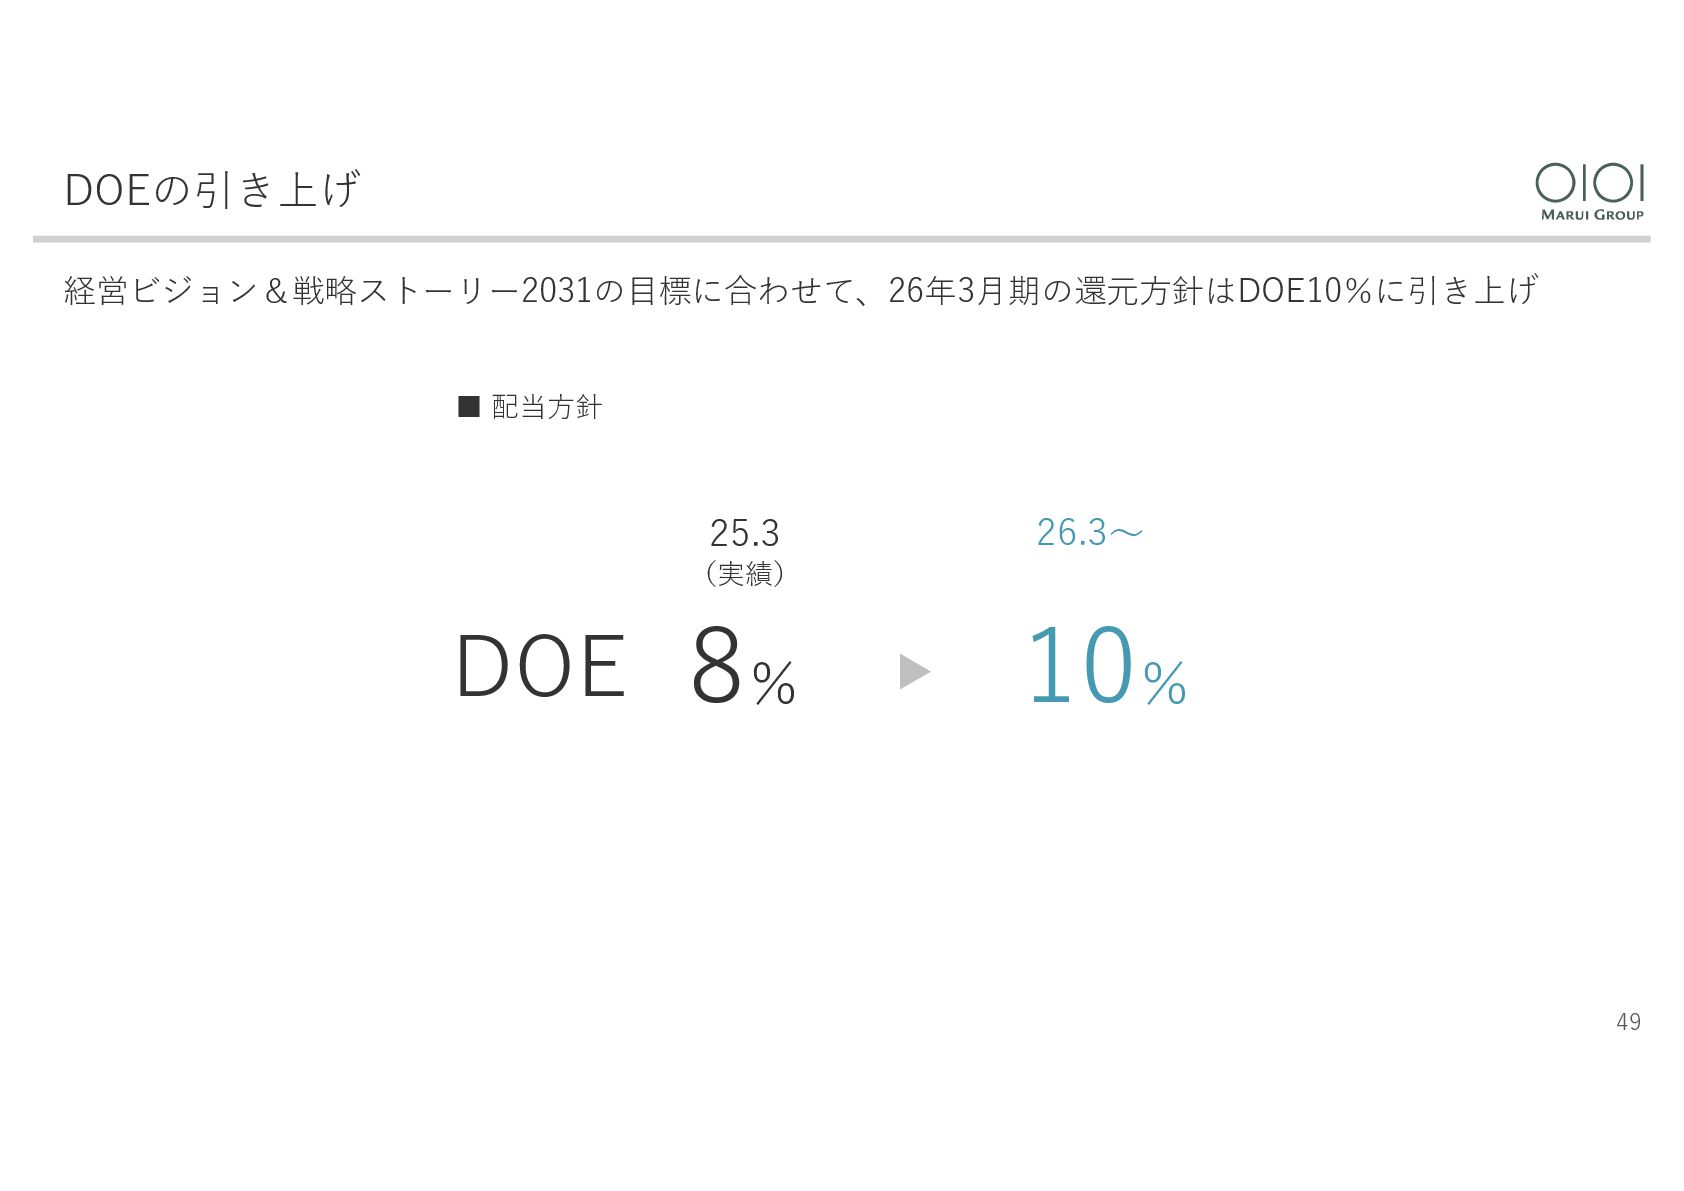The width and height of the screenshot is (1684, 1191).
Task: Click the percent sign next to 8
Action: pos(774,683)
